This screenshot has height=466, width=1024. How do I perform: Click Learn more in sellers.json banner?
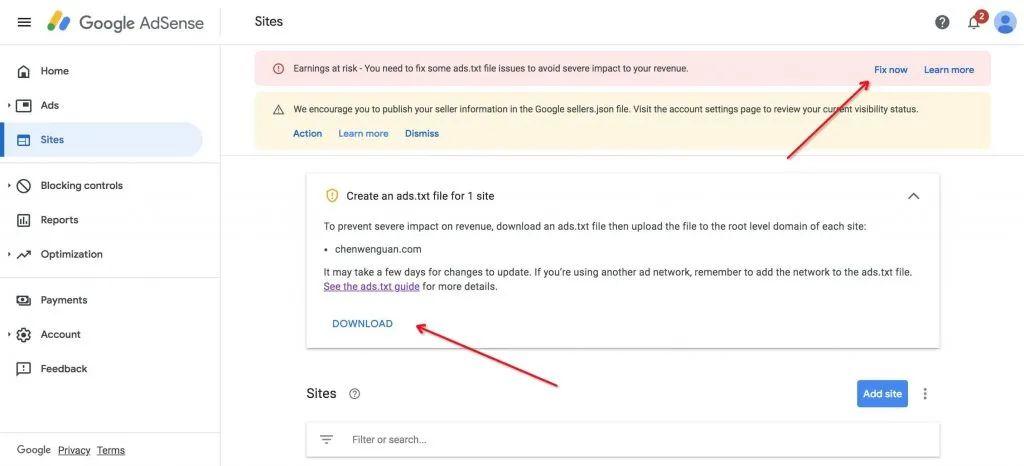(363, 134)
